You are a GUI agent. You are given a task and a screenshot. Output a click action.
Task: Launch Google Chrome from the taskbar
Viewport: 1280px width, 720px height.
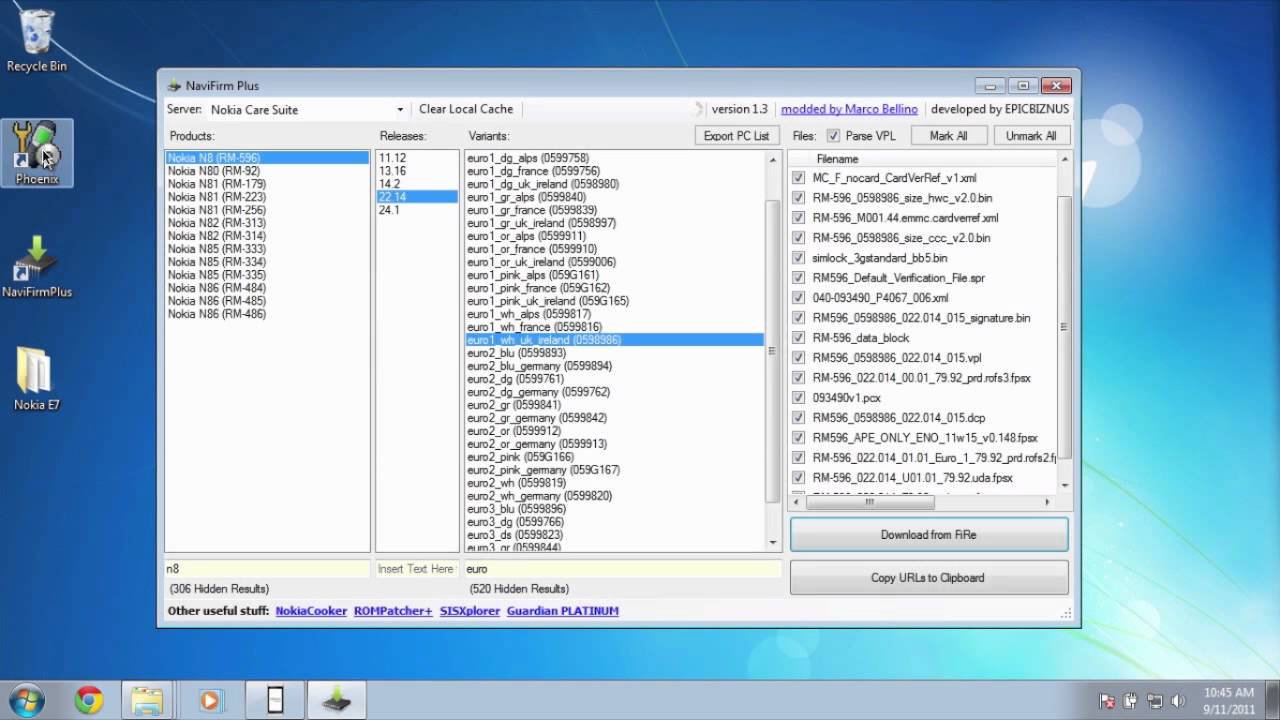89,700
